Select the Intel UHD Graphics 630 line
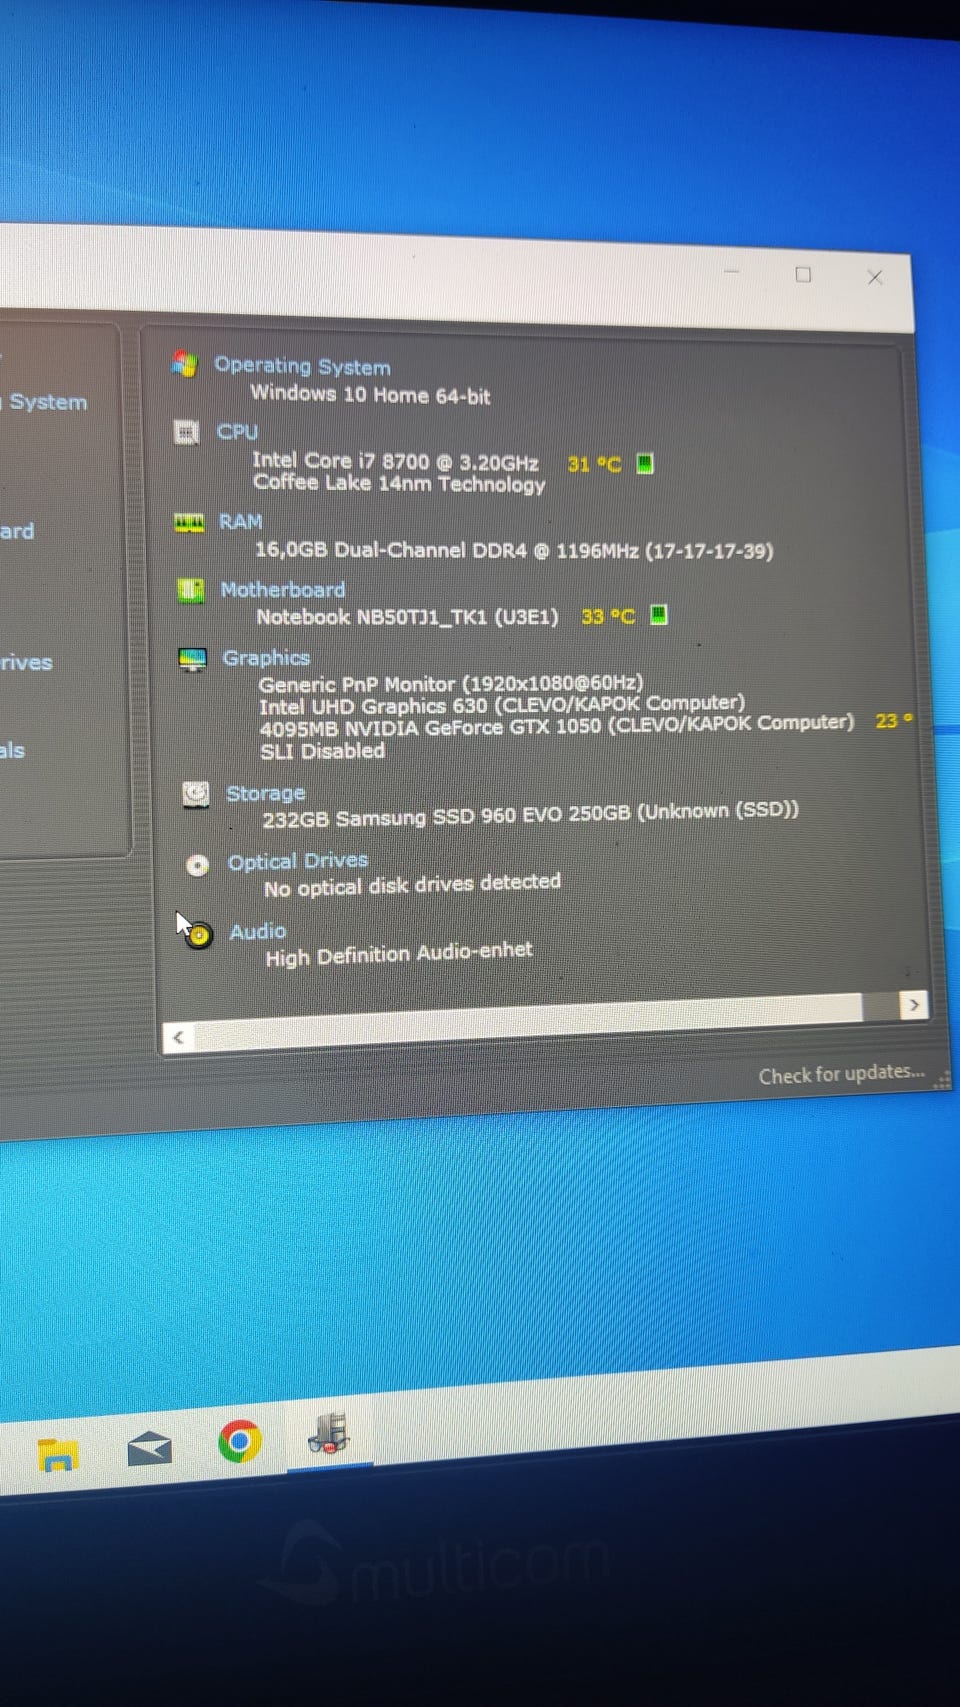960x1707 pixels. [x=502, y=704]
